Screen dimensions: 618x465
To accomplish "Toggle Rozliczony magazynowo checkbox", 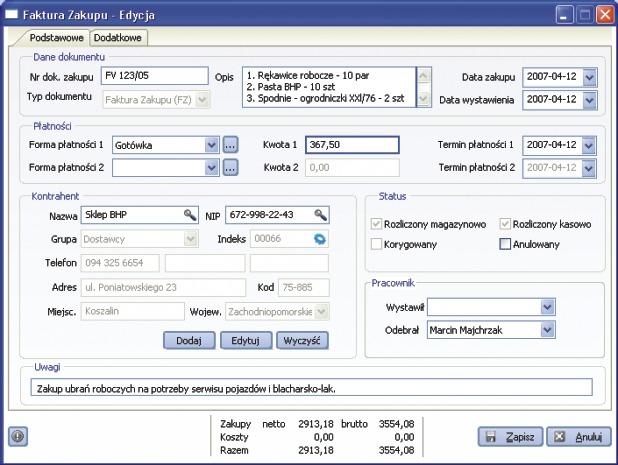I will click(x=376, y=224).
